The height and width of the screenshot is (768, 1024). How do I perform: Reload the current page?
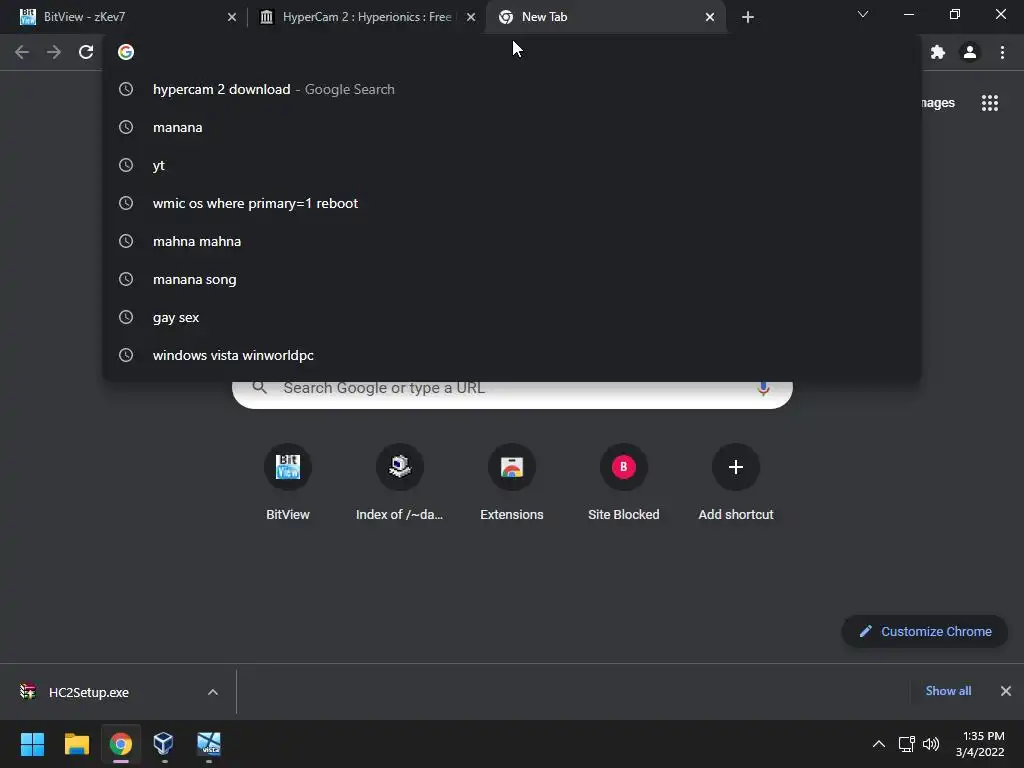(86, 52)
